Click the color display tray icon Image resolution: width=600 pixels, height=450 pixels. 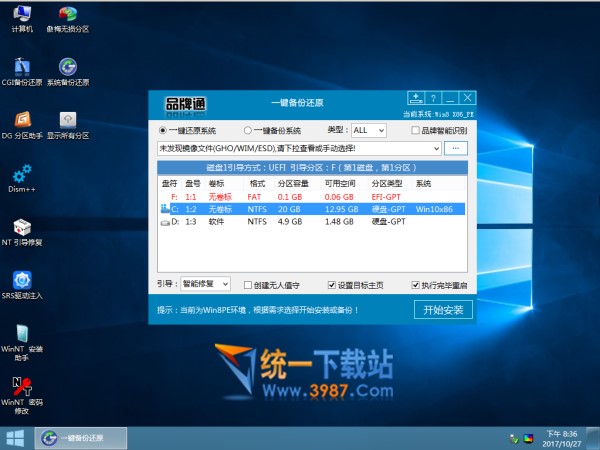[x=527, y=438]
